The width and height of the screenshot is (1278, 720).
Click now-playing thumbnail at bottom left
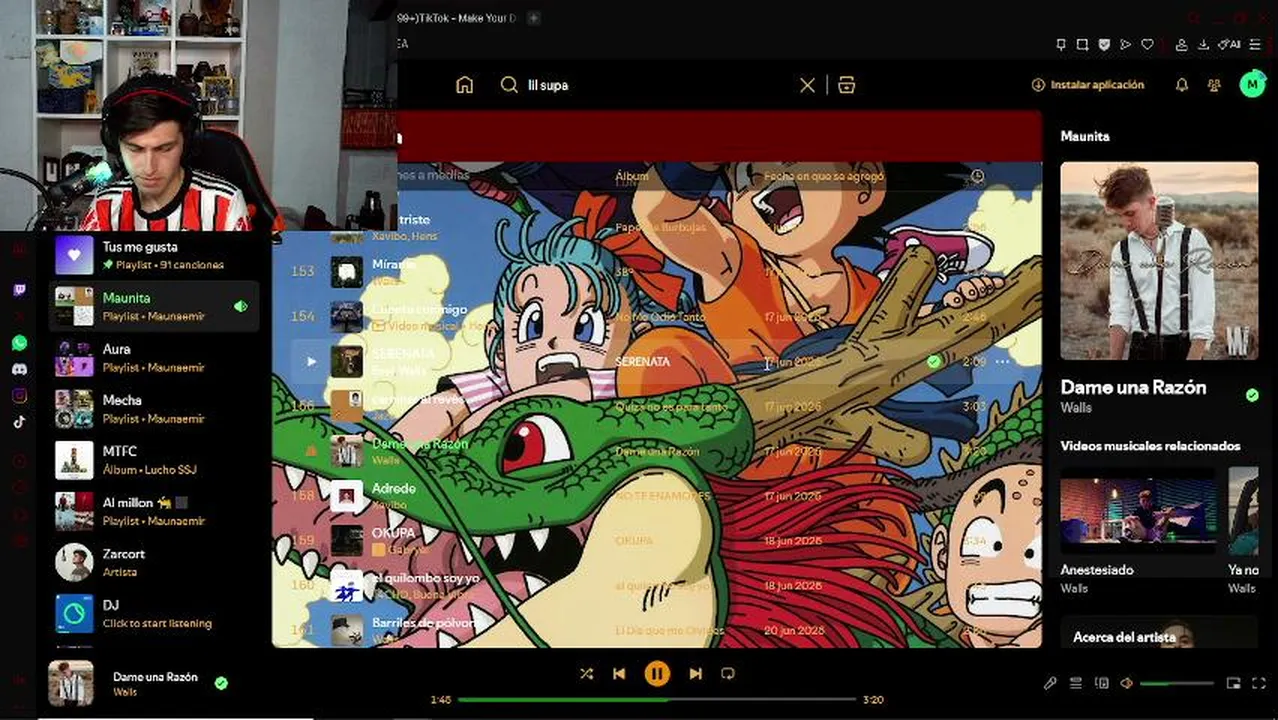pos(71,684)
